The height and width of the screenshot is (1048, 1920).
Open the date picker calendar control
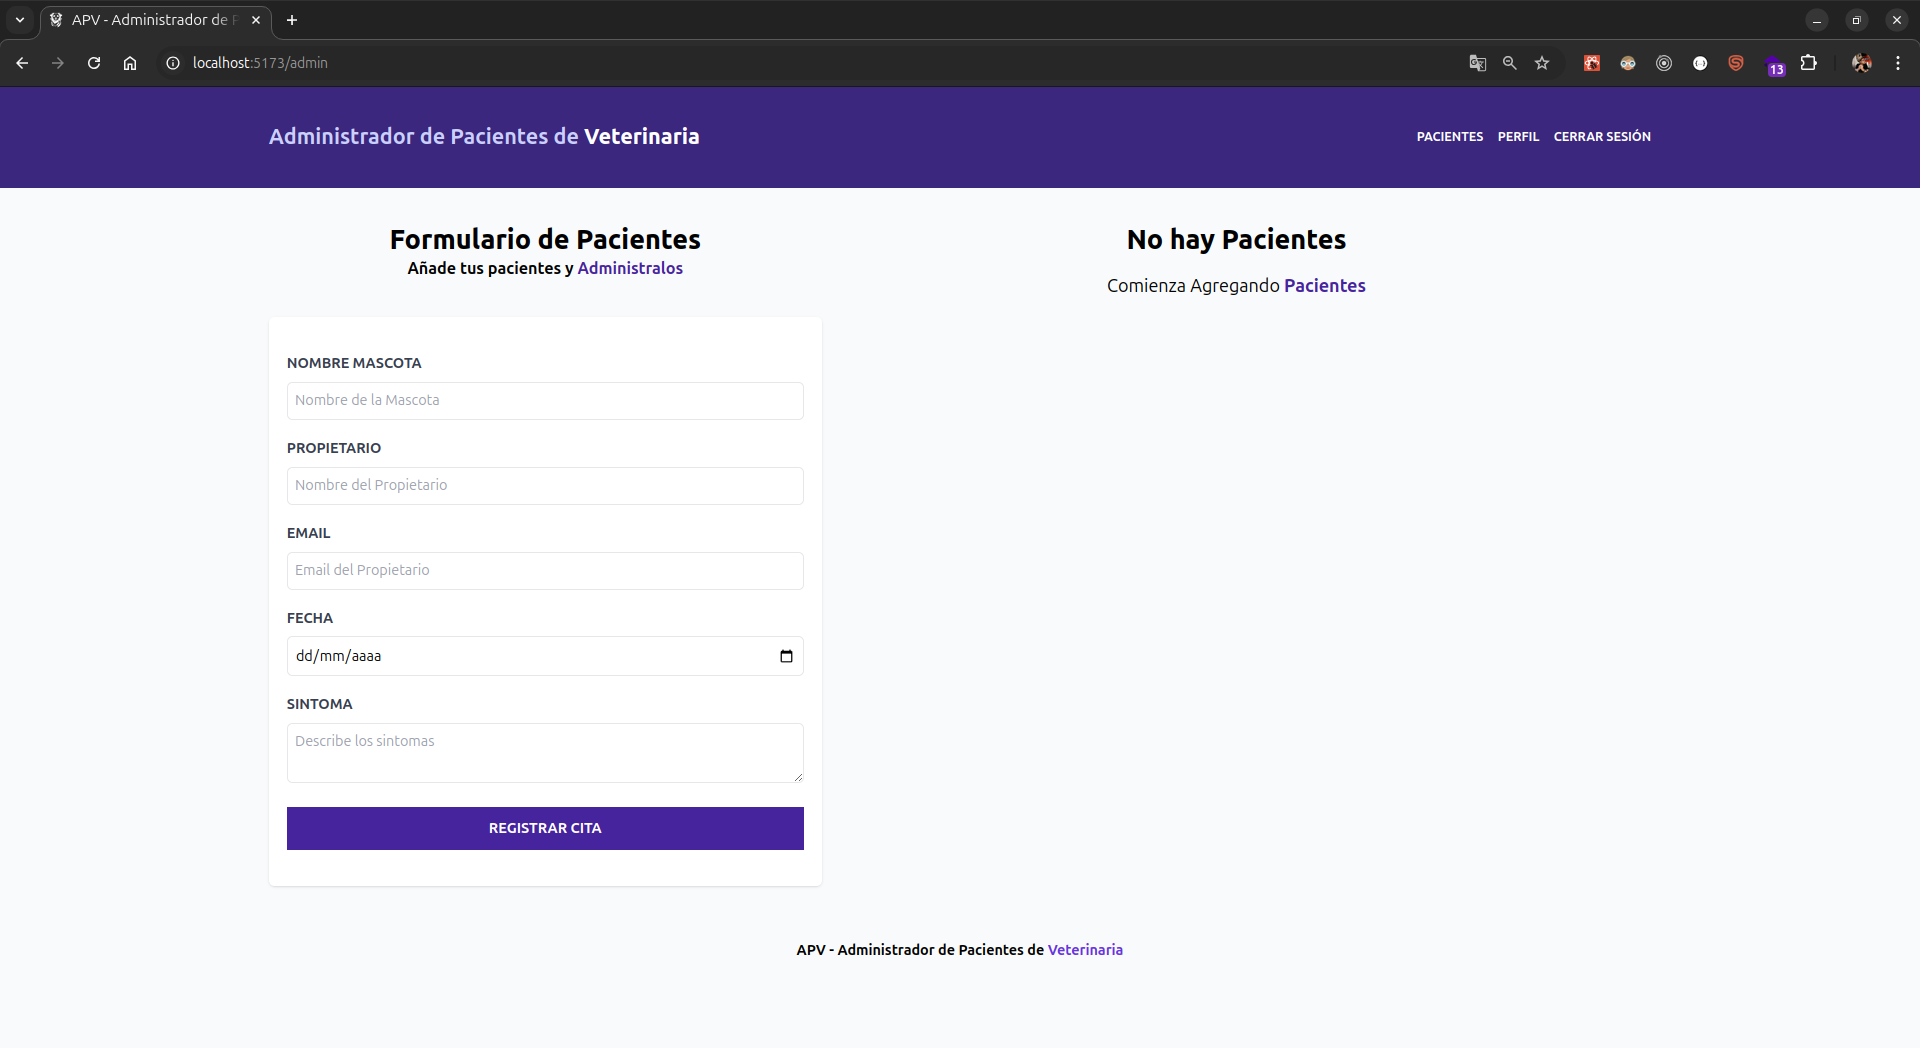tap(787, 656)
